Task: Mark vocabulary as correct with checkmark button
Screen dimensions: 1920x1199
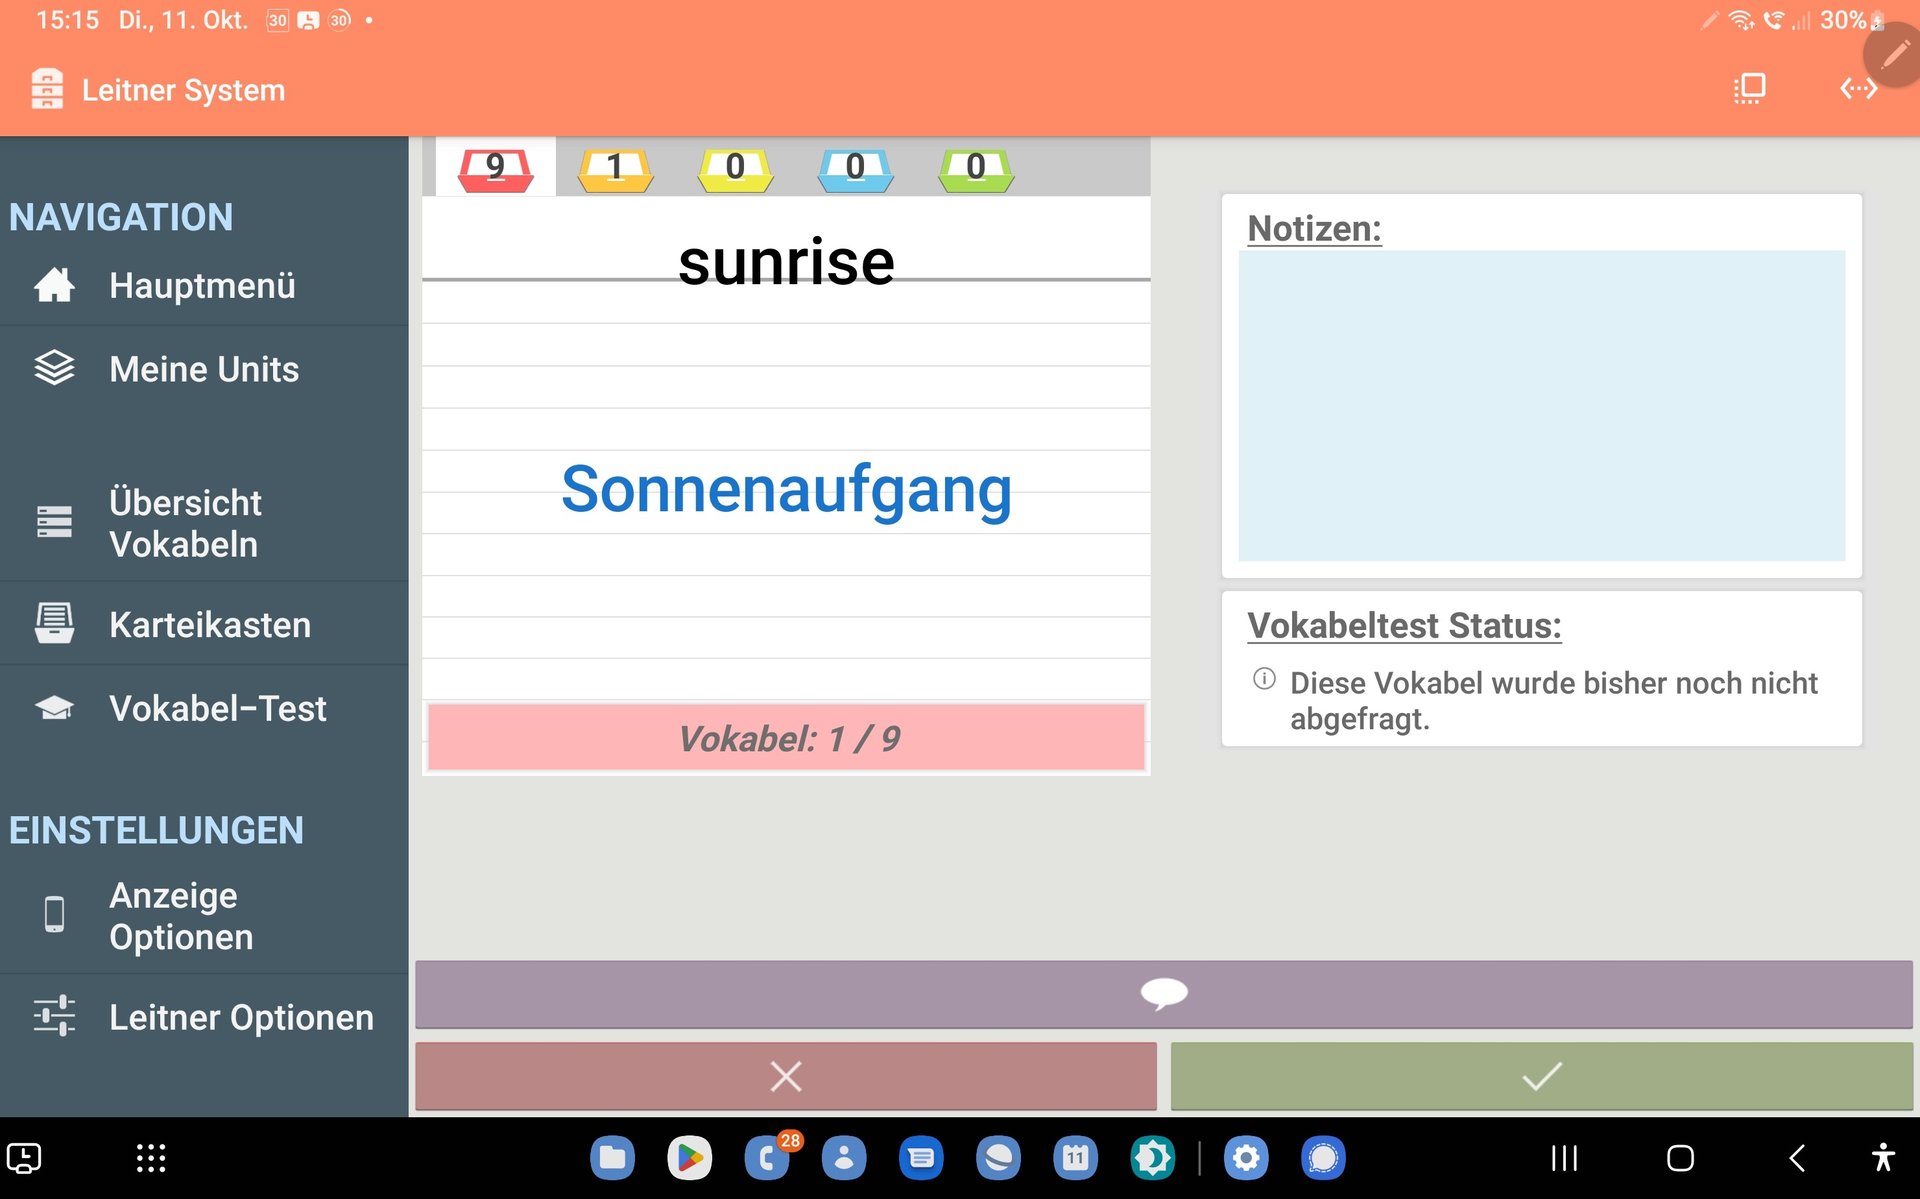Action: (1541, 1076)
